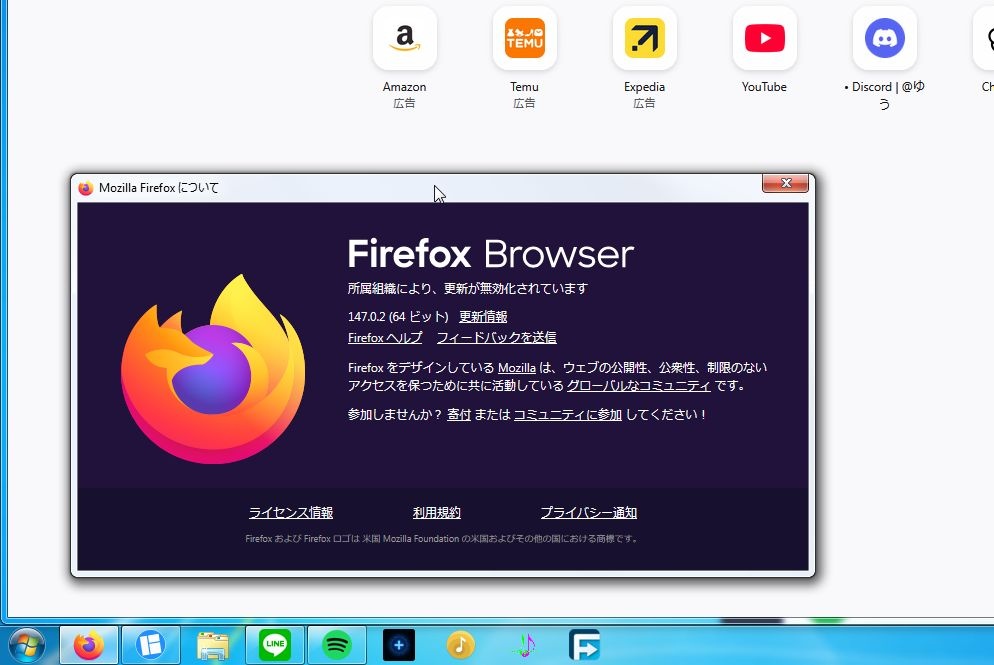
Task: Click the gold music note taskbar icon
Action: [x=460, y=646]
